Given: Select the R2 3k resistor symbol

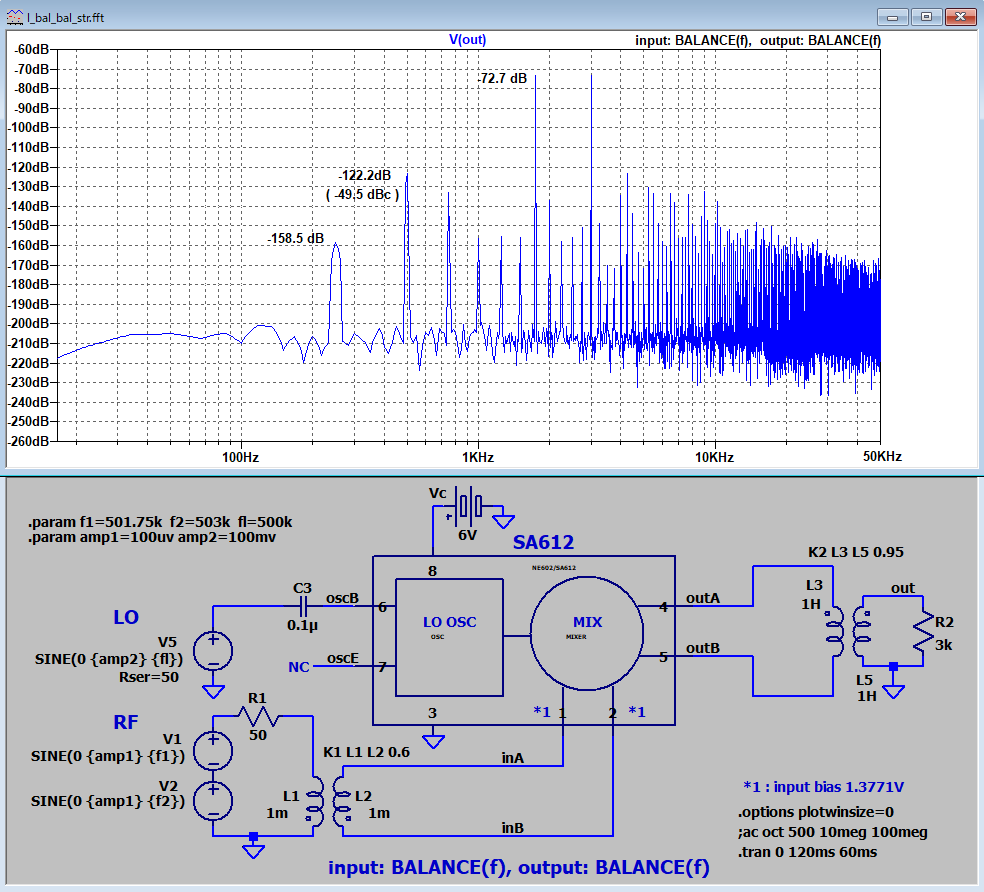Looking at the screenshot, I should (923, 631).
